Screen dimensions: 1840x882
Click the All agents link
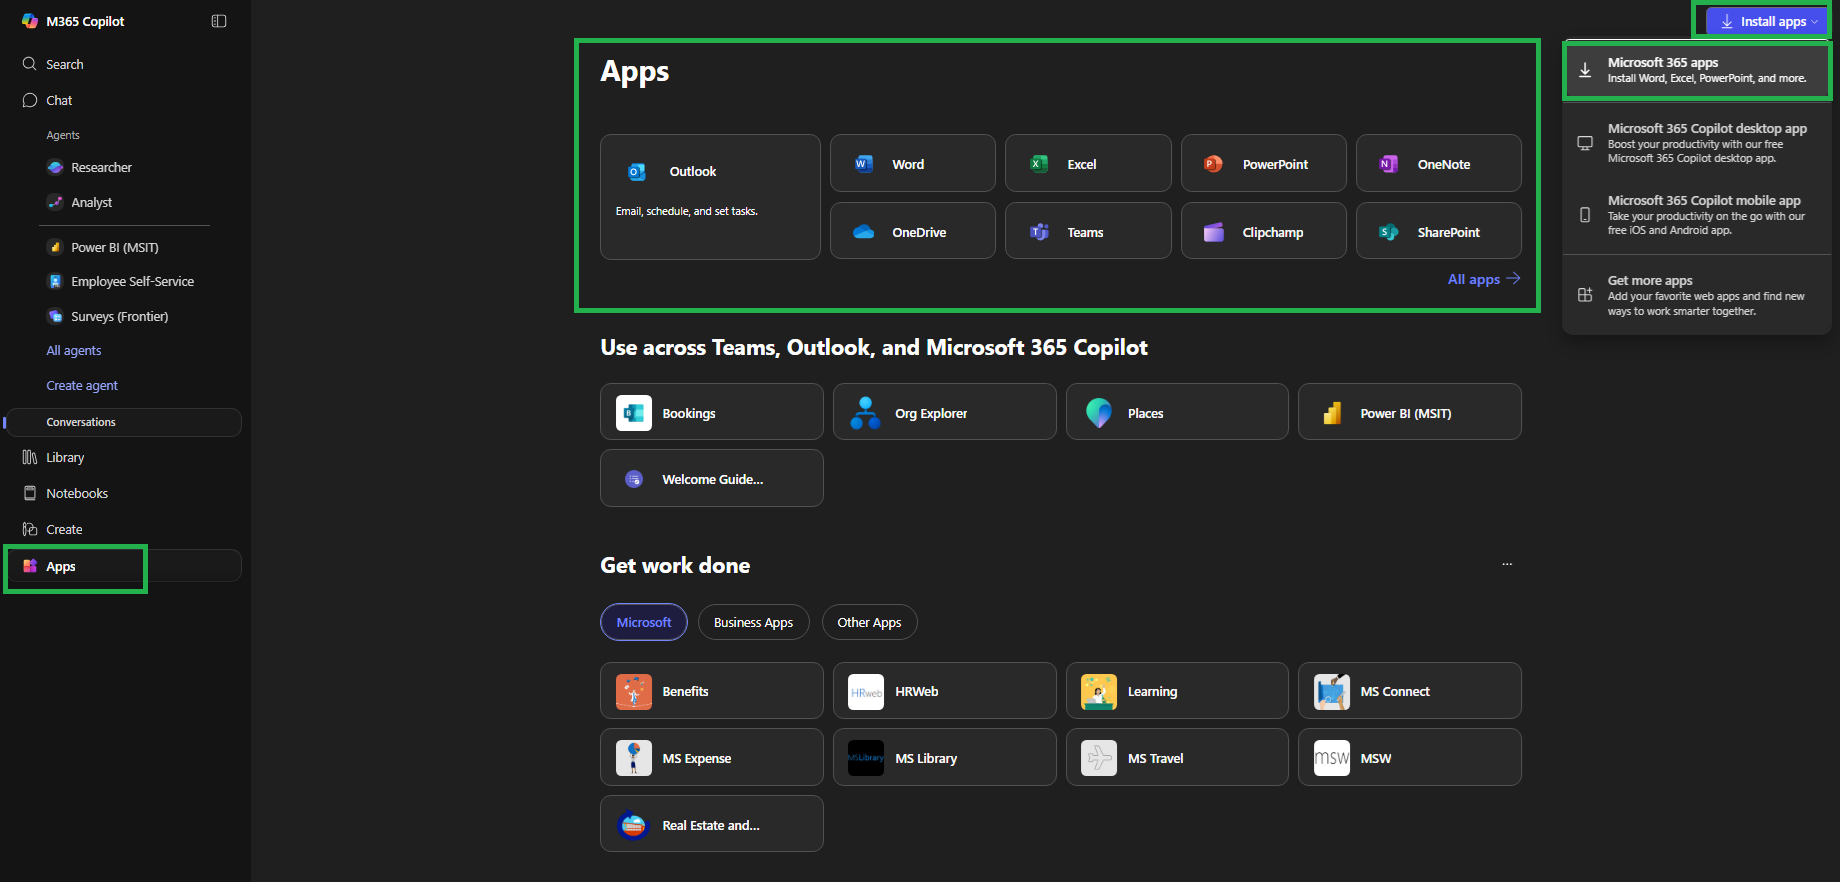click(74, 350)
